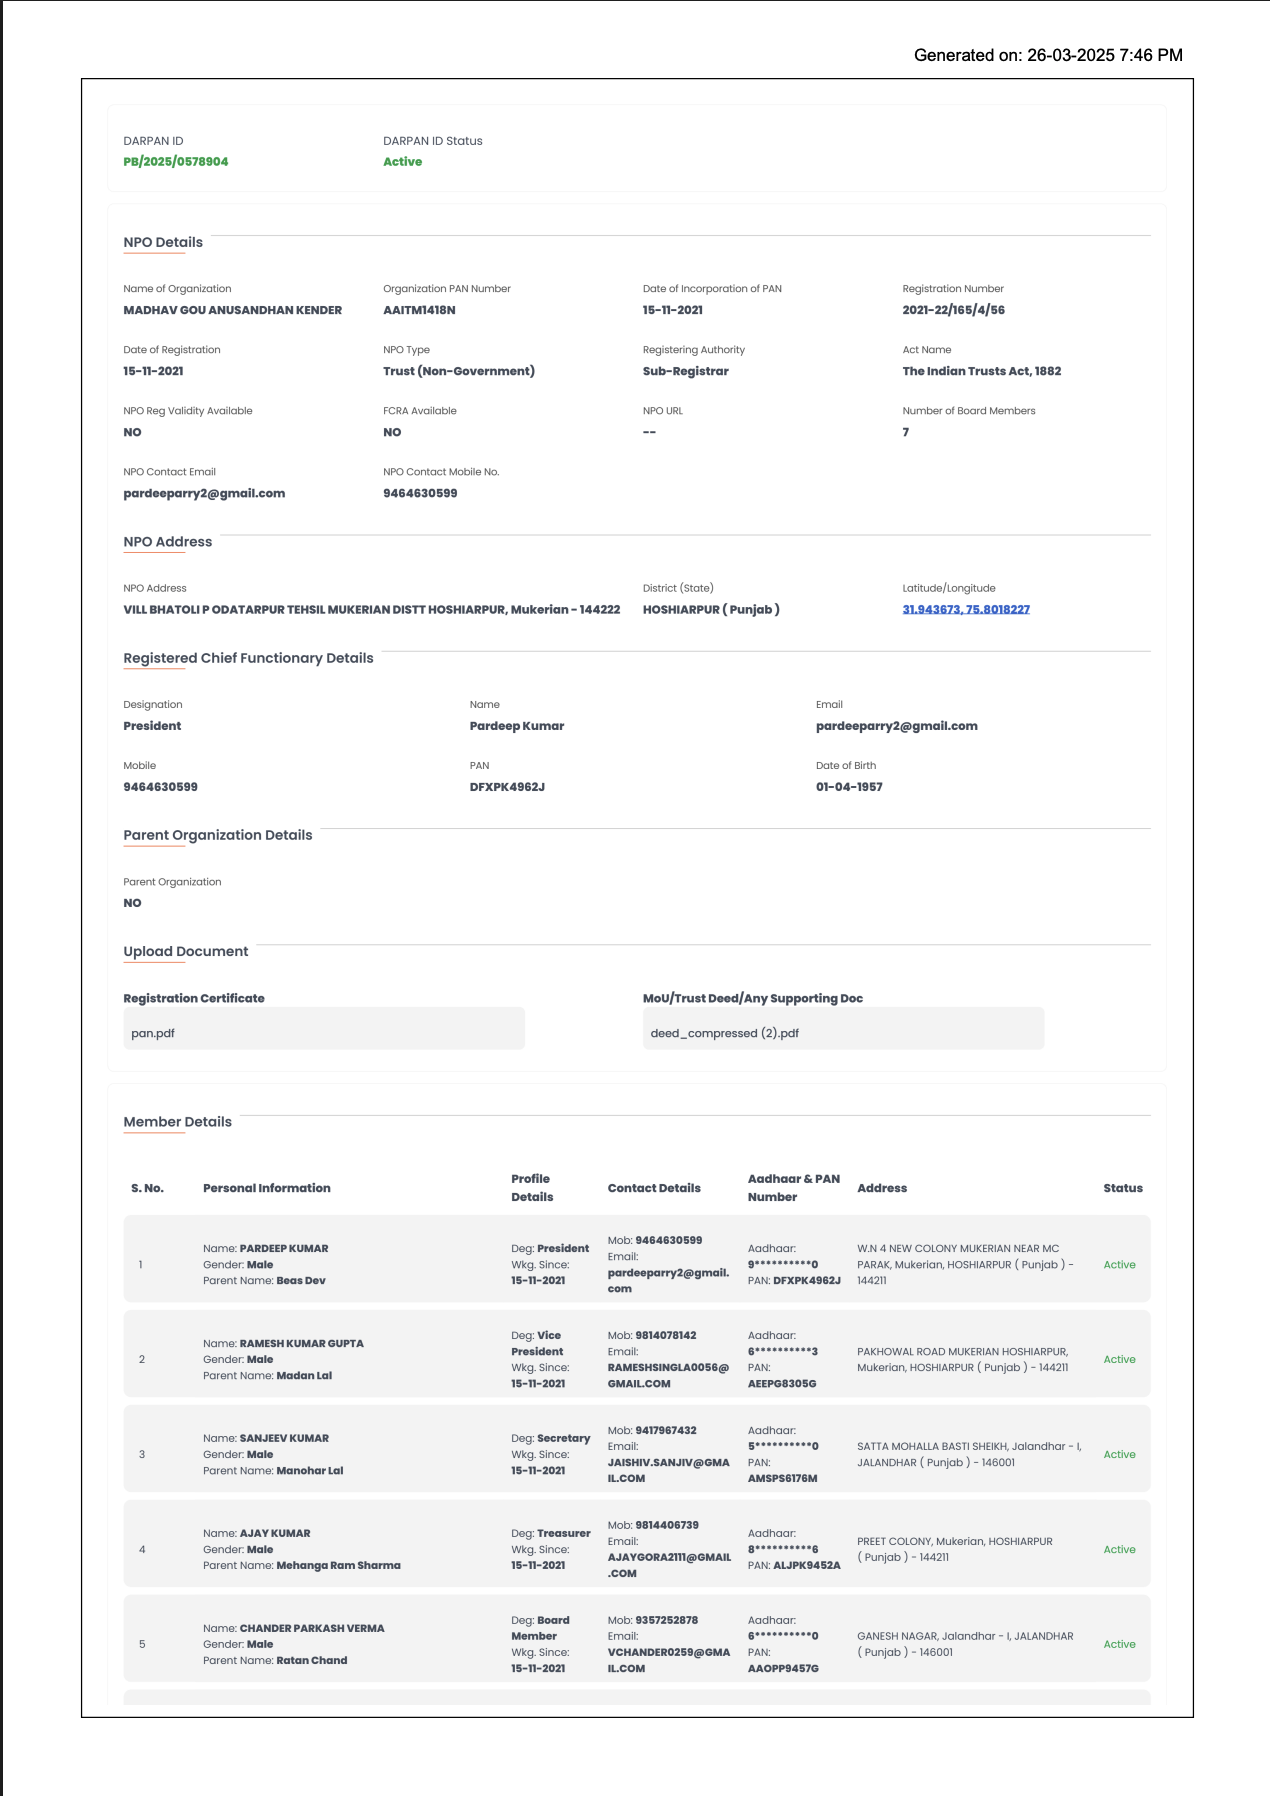Click the NPO Contact Email address
1270x1796 pixels.
click(x=204, y=493)
